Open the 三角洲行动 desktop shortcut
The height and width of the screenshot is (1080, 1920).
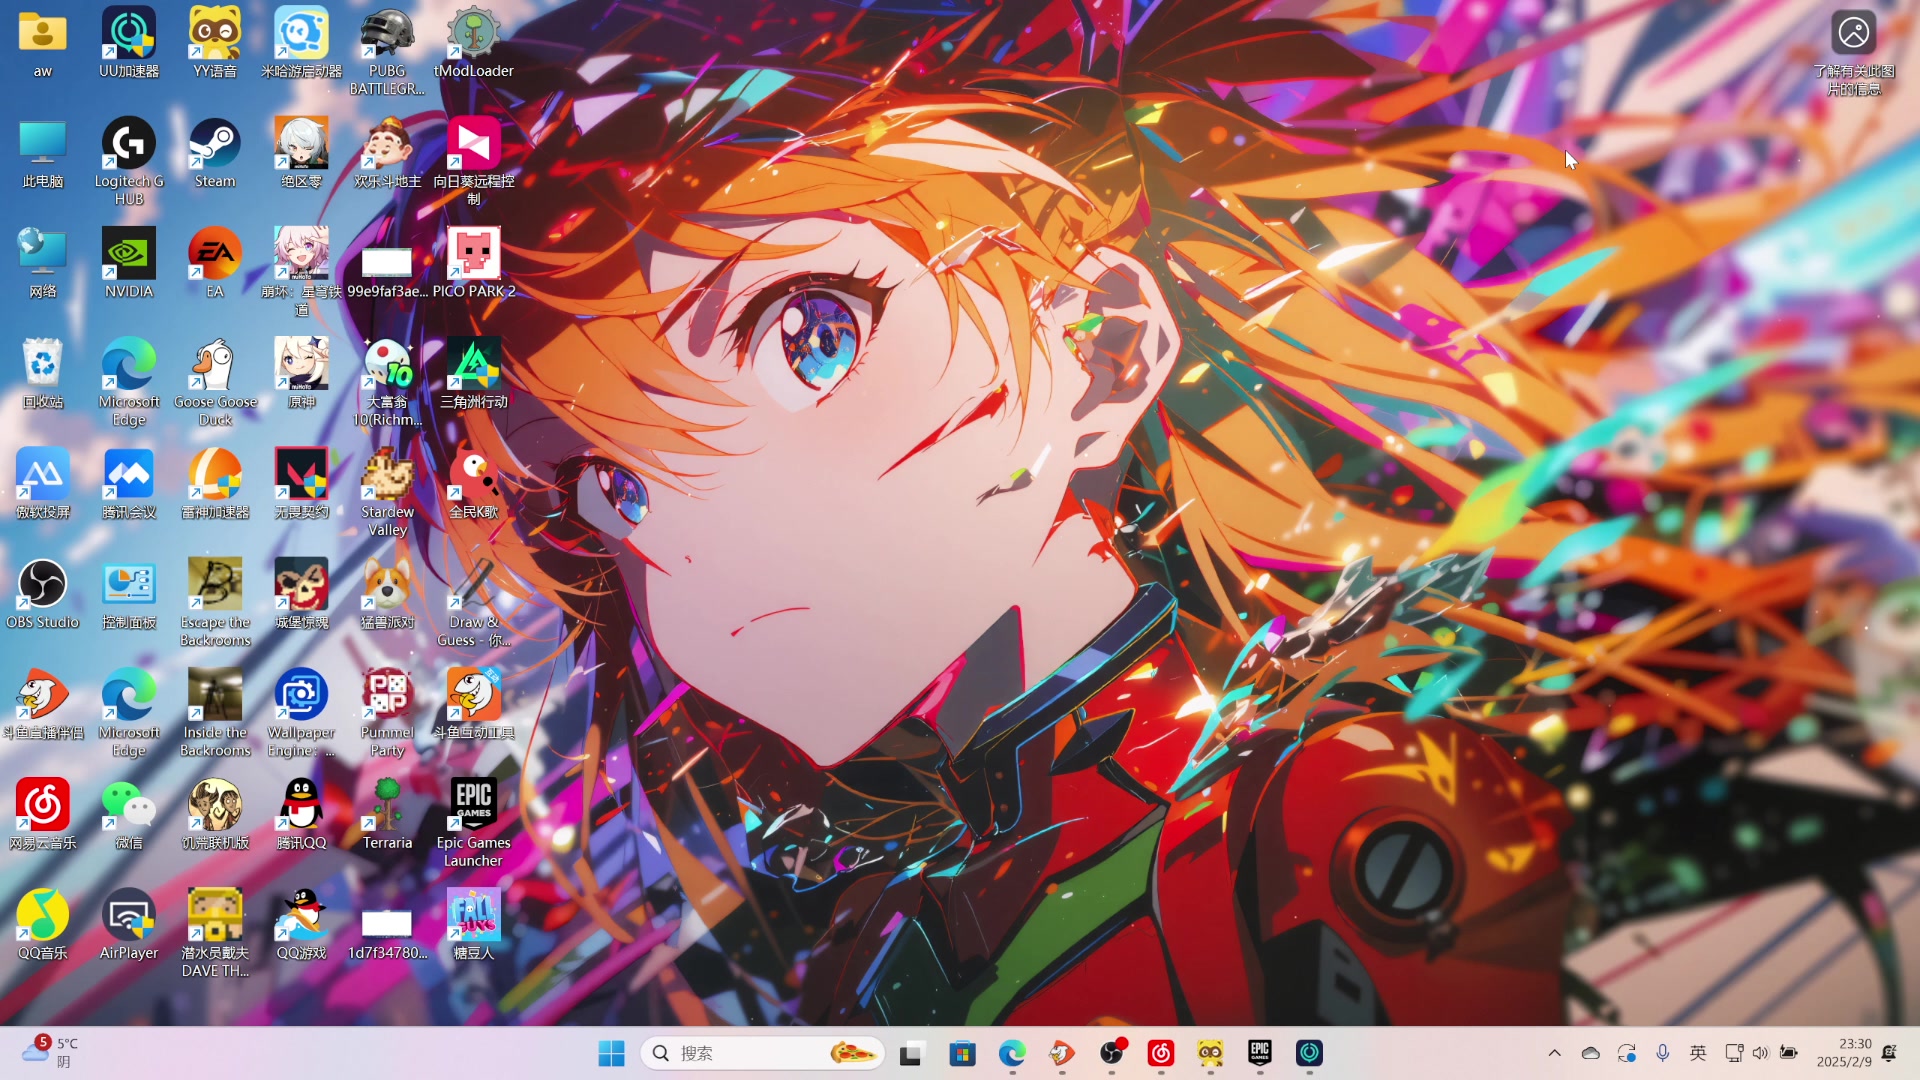click(473, 373)
